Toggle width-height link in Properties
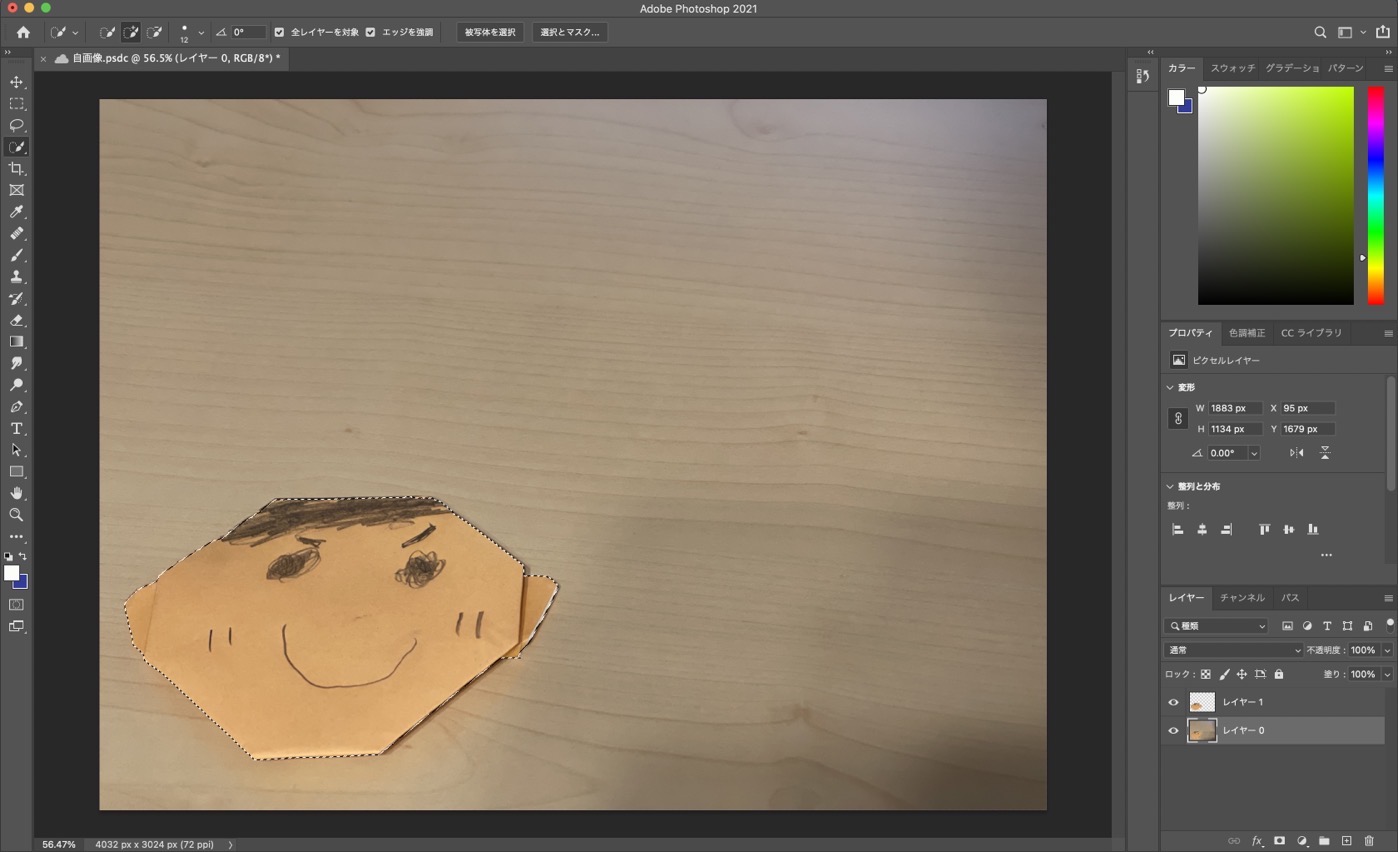 click(1178, 419)
